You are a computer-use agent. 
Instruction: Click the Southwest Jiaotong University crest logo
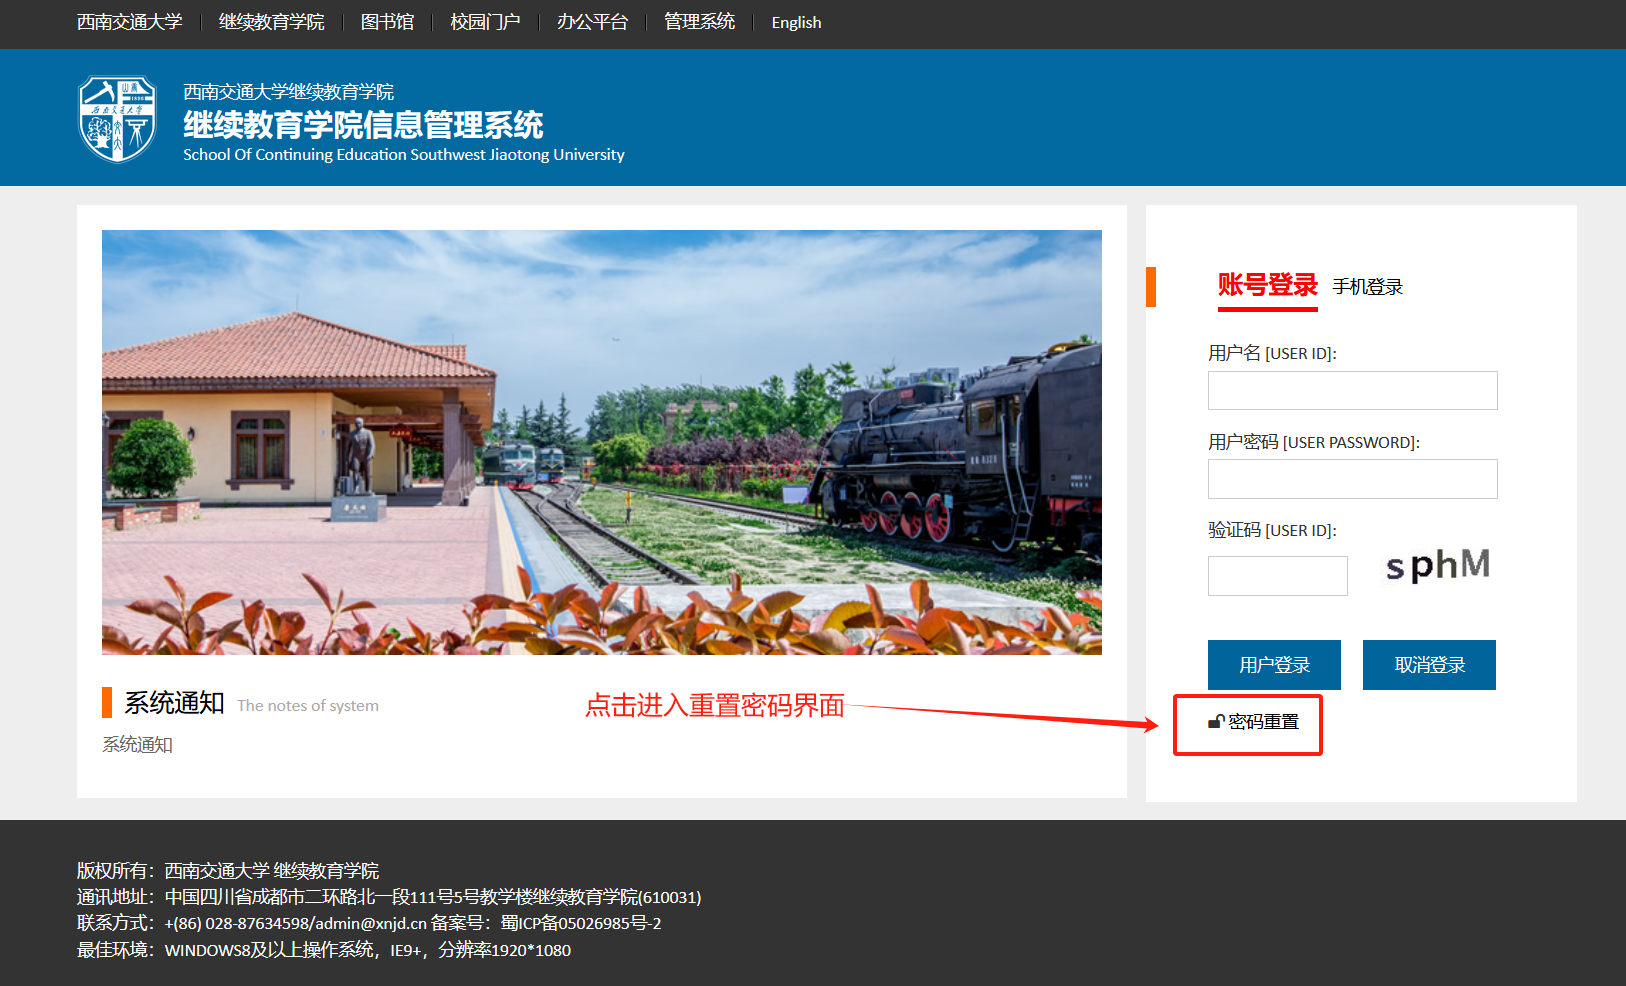tap(118, 119)
